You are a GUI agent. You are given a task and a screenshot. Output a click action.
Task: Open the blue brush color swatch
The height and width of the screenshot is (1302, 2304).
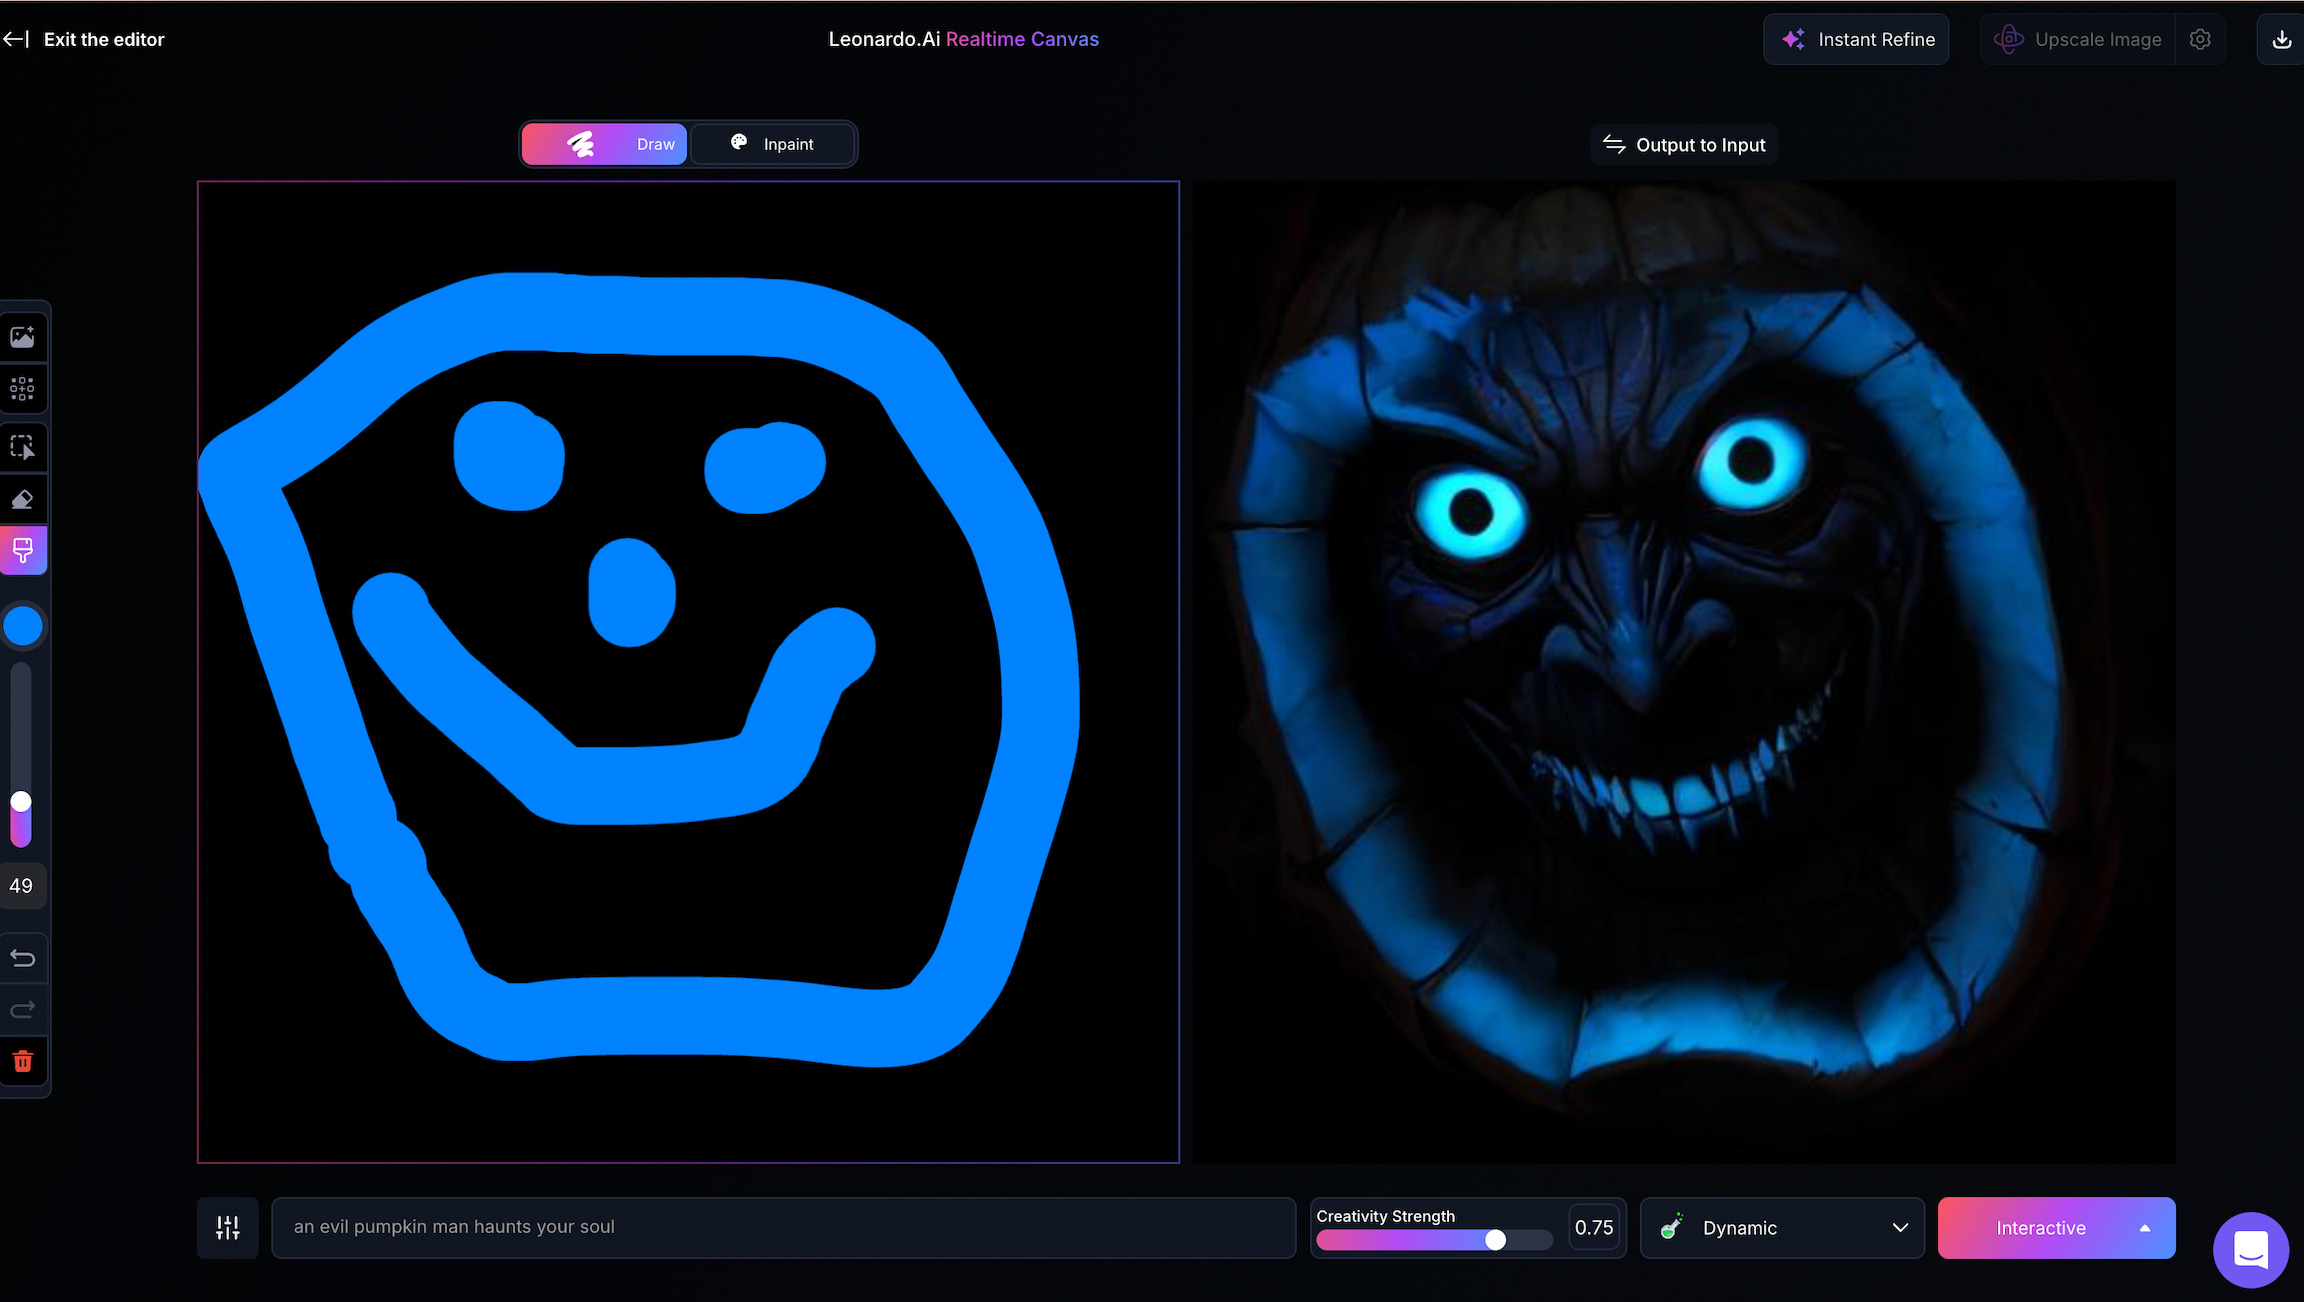click(x=23, y=626)
